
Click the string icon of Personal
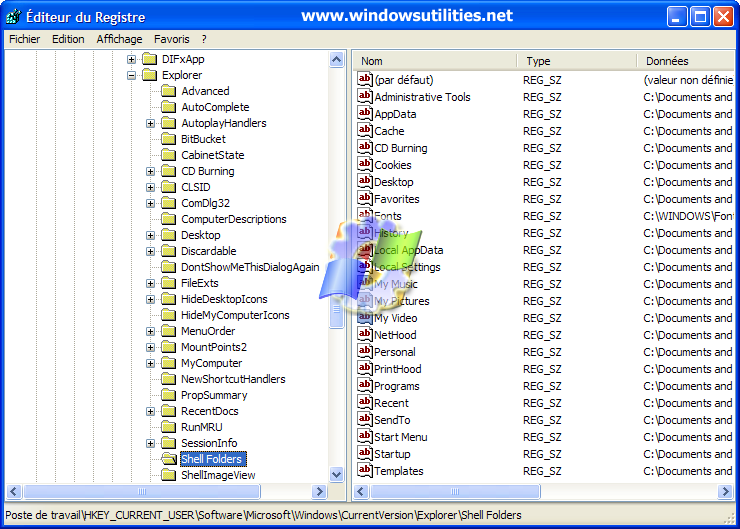365,352
